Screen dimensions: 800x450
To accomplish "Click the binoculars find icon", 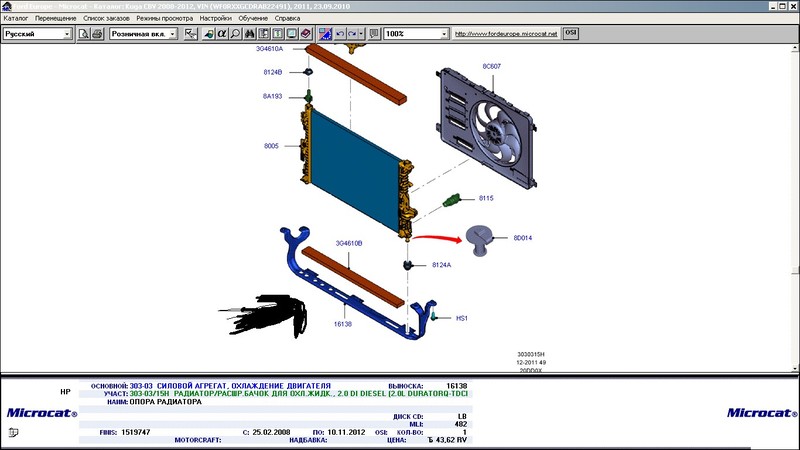I will [x=251, y=34].
